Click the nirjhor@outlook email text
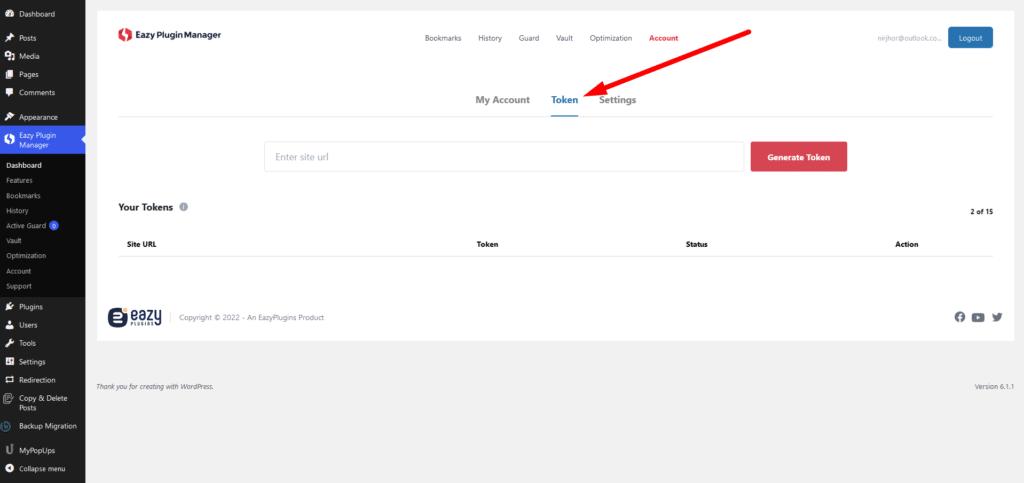The image size is (1024, 483). coord(910,39)
